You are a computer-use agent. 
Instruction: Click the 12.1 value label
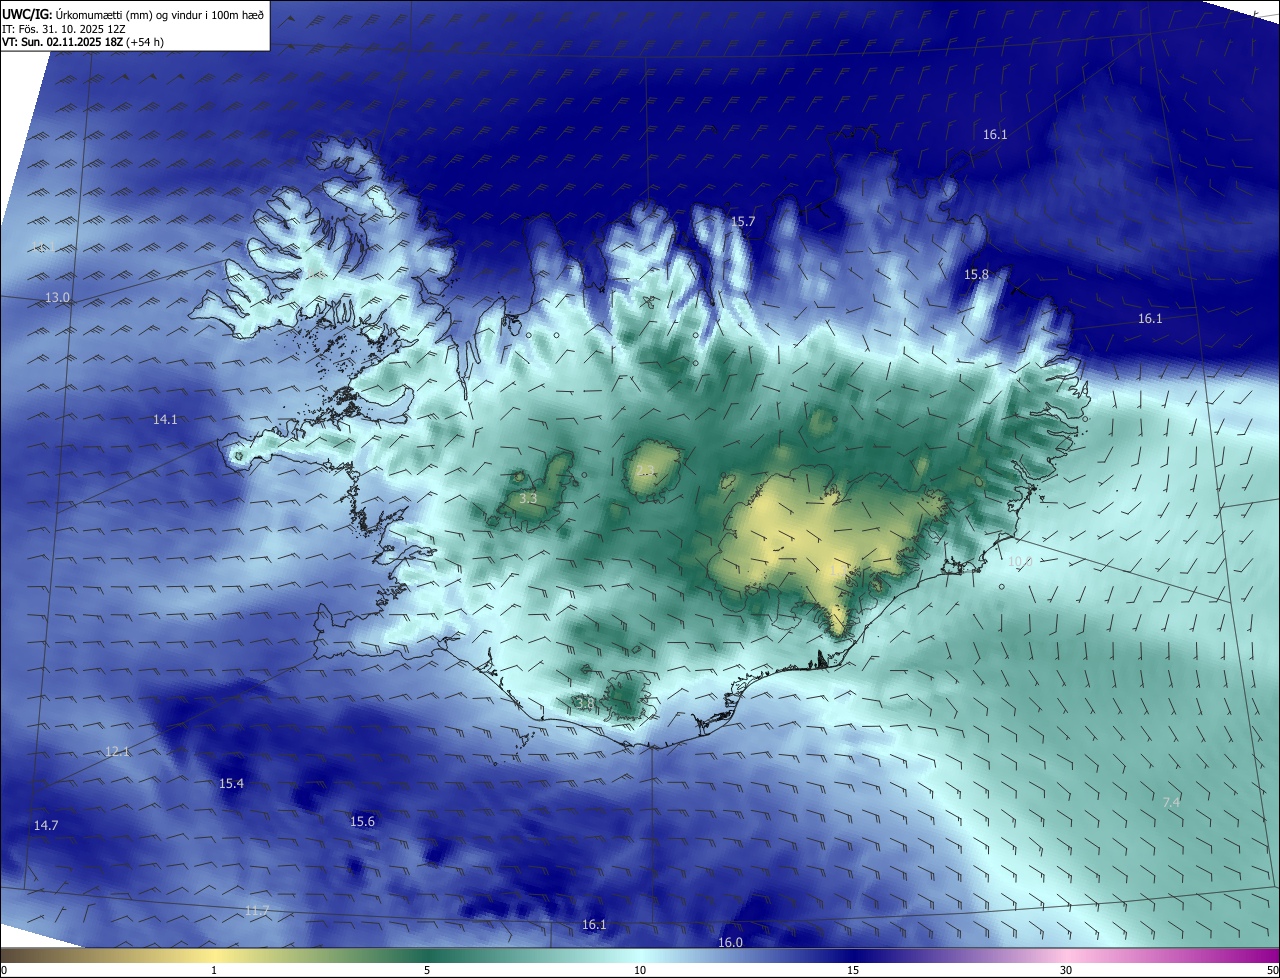118,751
